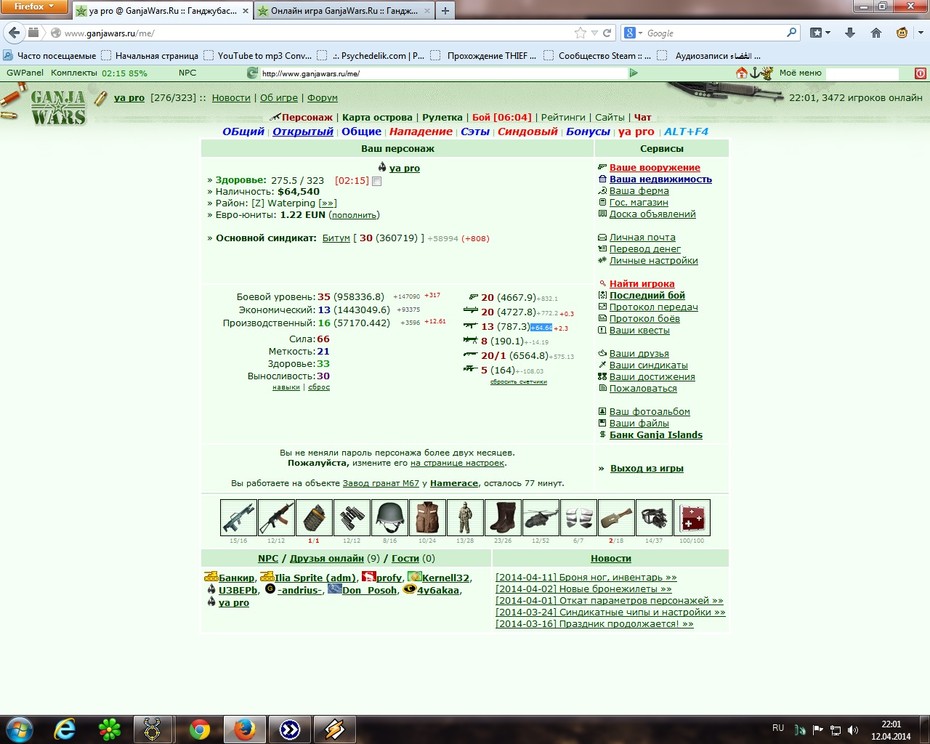Open news item Броня ног, инвентарь
The height and width of the screenshot is (744, 930).
[x=586, y=577]
